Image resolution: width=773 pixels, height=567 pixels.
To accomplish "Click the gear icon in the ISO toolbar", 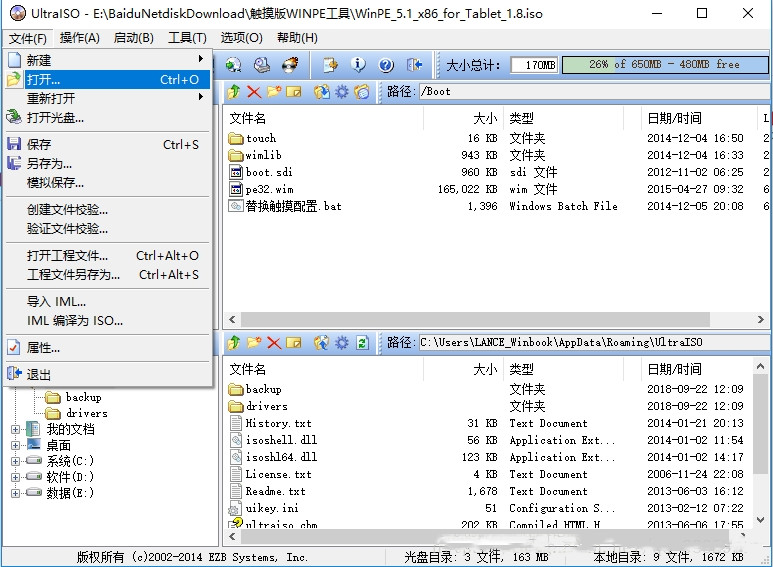I will click(x=342, y=91).
